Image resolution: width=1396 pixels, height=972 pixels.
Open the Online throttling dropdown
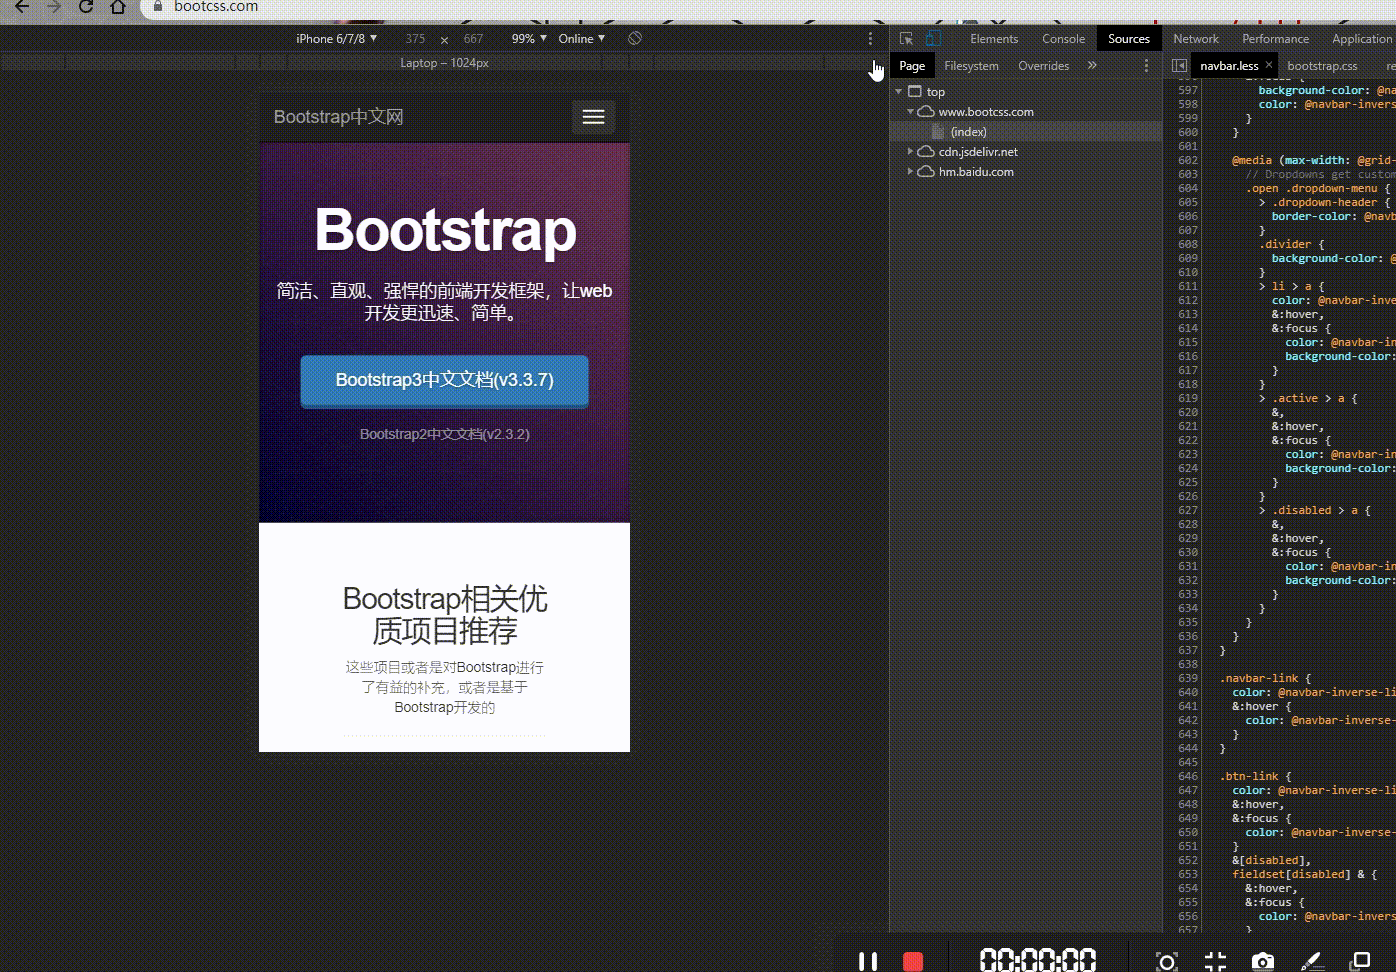point(582,38)
